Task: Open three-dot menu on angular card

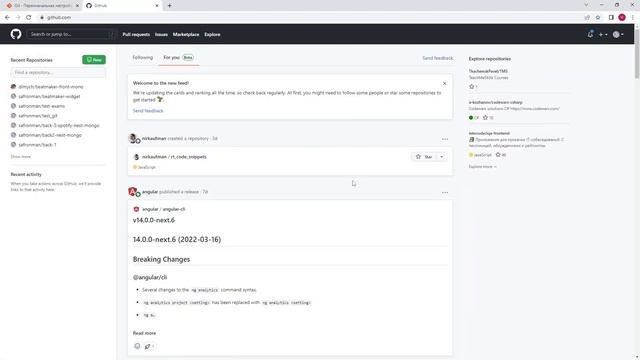Action: [445, 192]
